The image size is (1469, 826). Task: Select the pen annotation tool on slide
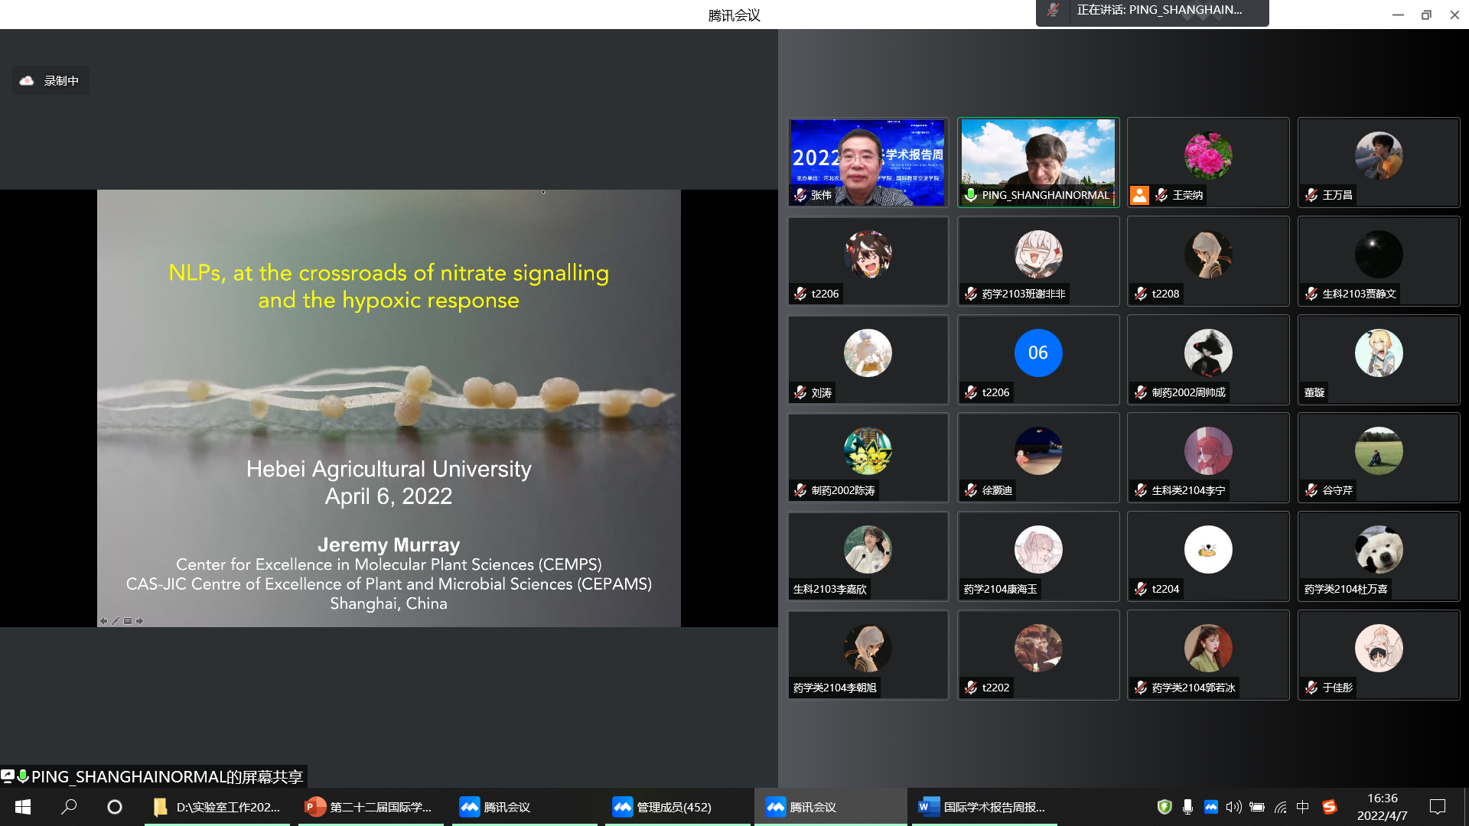pyautogui.click(x=115, y=621)
